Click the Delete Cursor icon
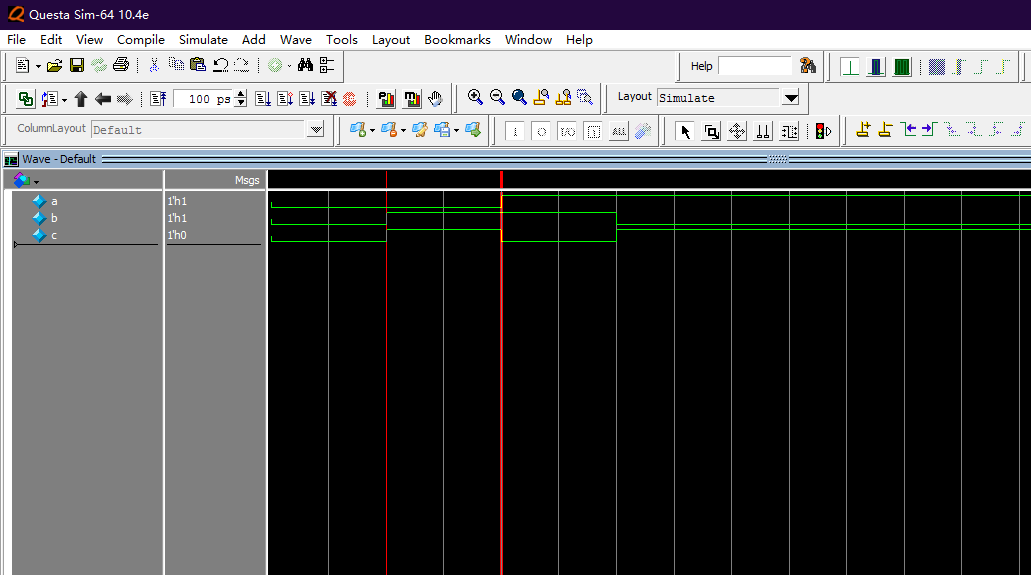This screenshot has width=1031, height=575. [x=886, y=129]
